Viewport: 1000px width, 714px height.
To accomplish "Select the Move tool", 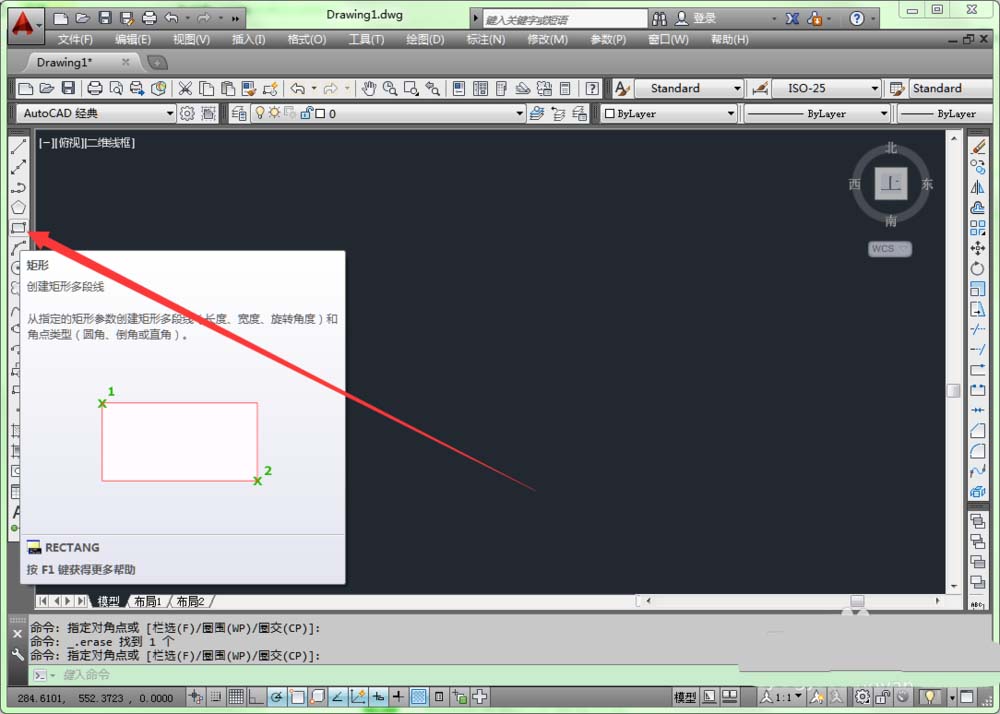I will pyautogui.click(x=978, y=248).
